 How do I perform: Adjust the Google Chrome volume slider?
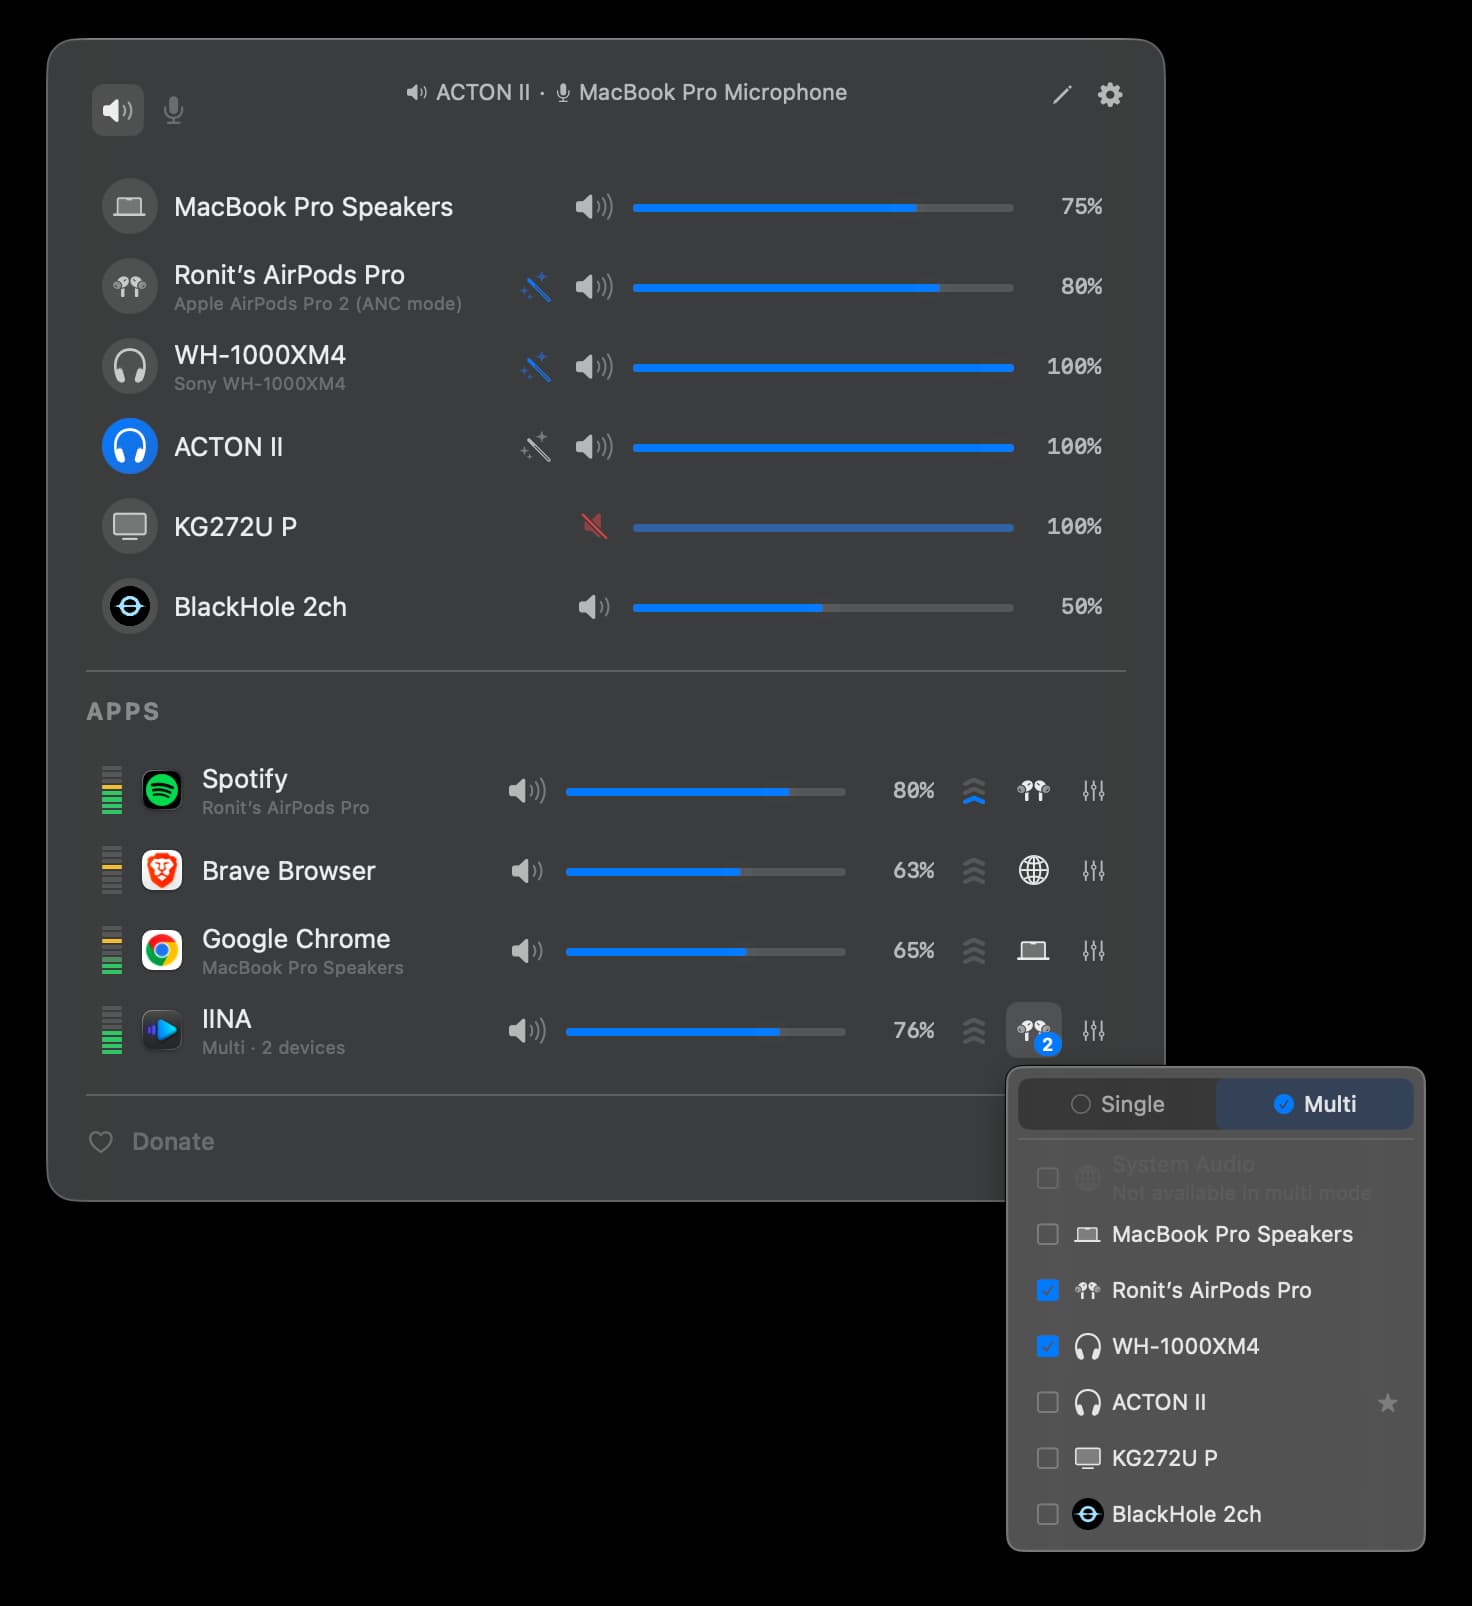pos(705,952)
